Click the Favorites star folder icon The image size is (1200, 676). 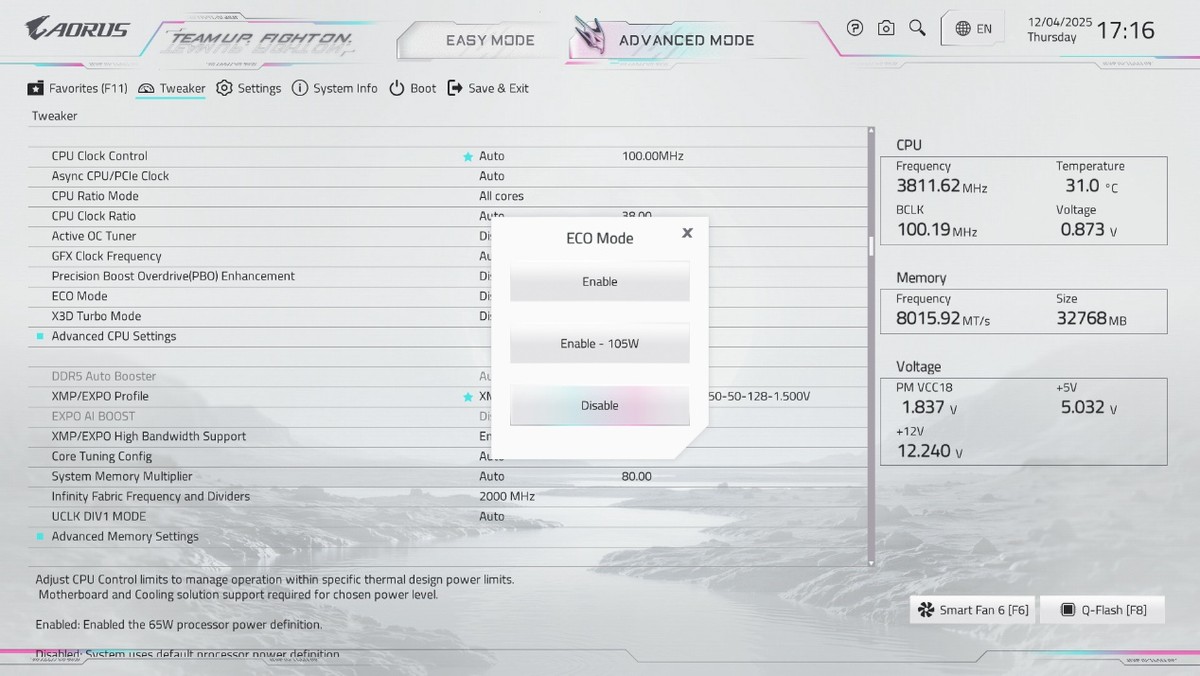click(35, 88)
